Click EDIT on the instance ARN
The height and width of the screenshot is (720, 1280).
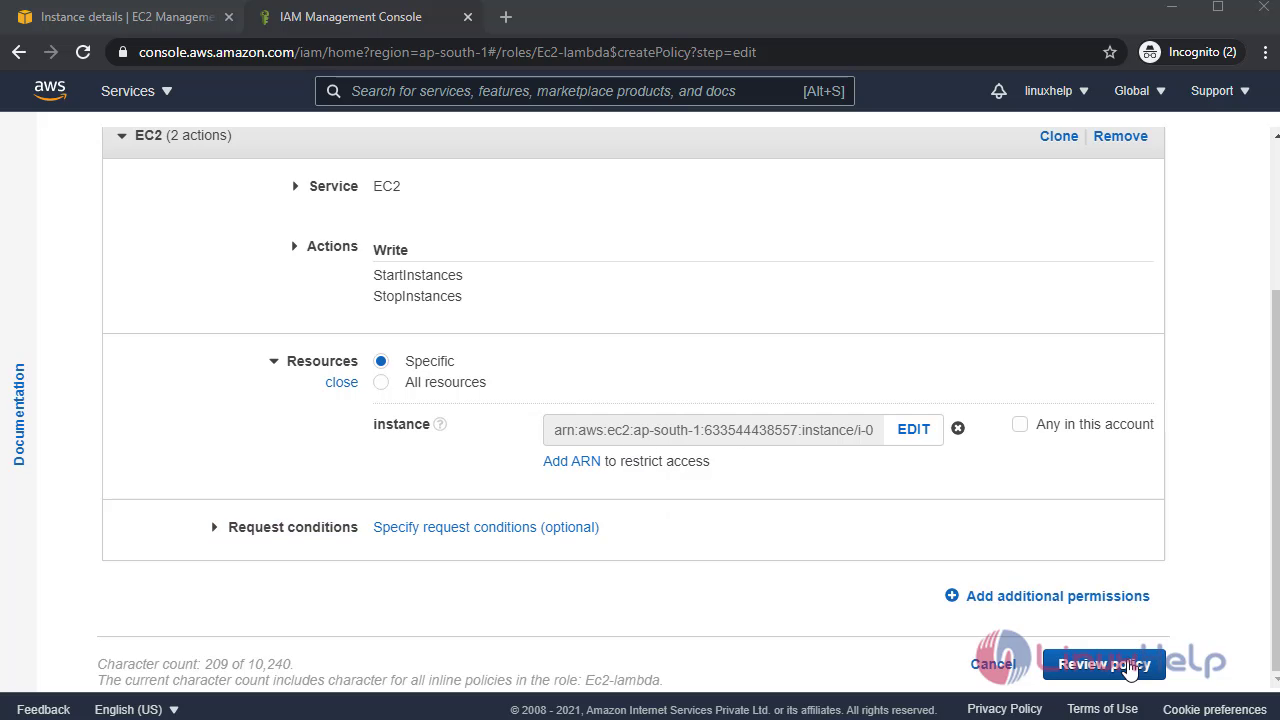pos(914,429)
